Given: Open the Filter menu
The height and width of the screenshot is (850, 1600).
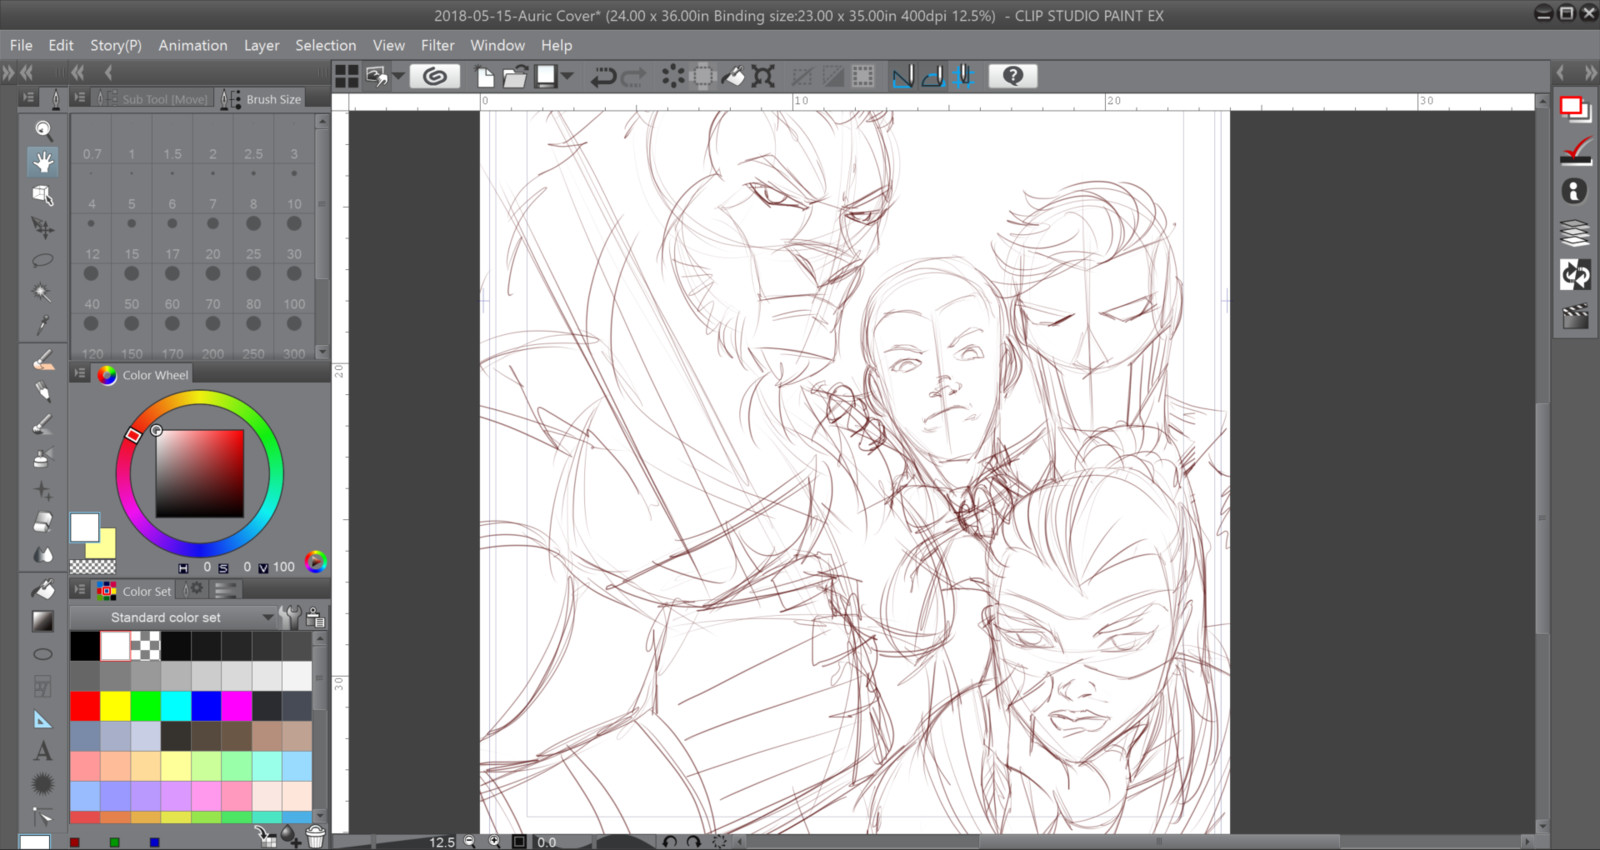Looking at the screenshot, I should coord(437,45).
